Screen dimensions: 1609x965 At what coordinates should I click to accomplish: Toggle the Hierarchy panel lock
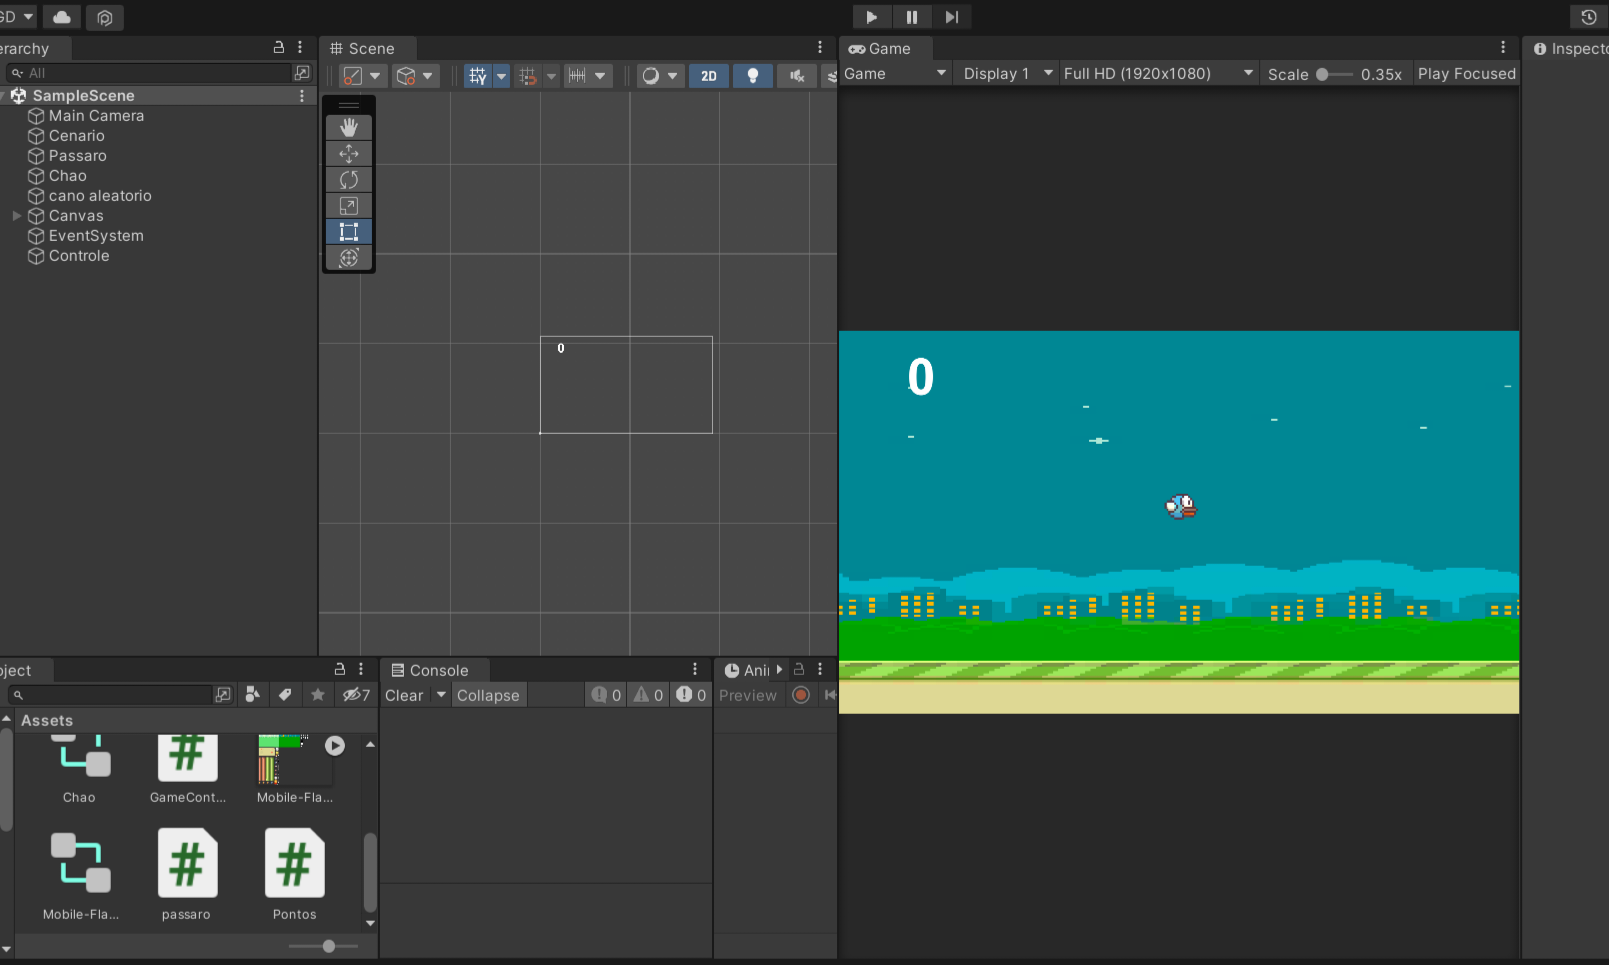(279, 47)
